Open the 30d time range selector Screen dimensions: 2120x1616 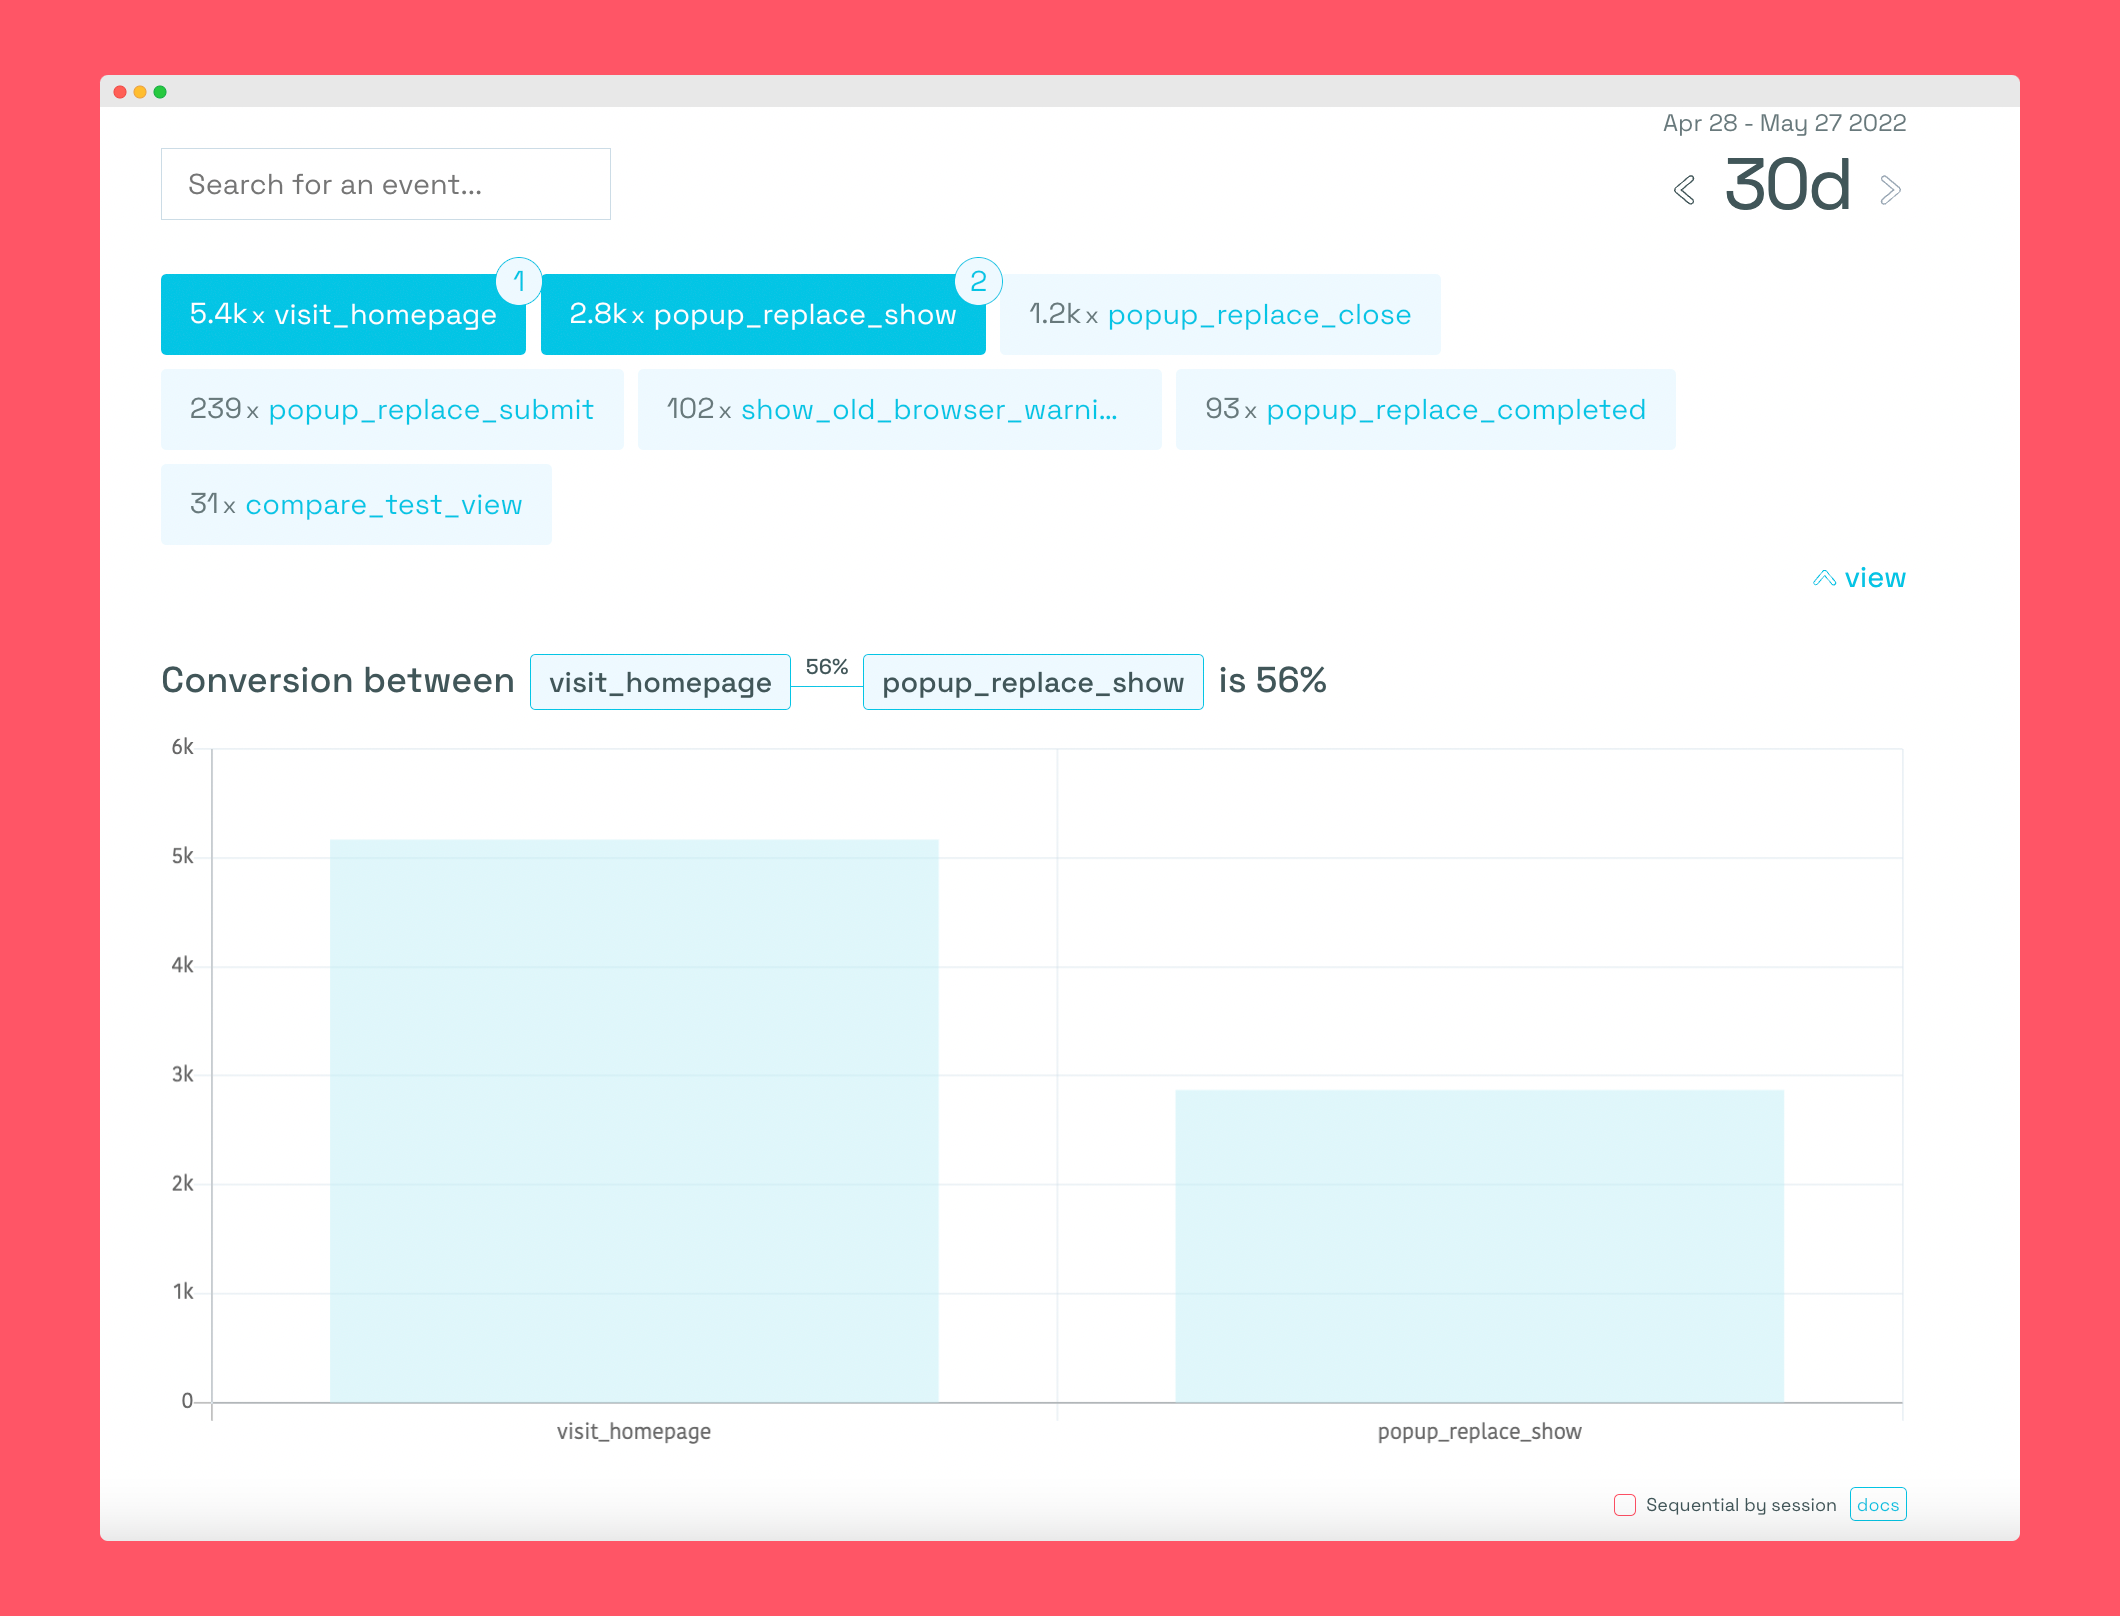(1787, 186)
